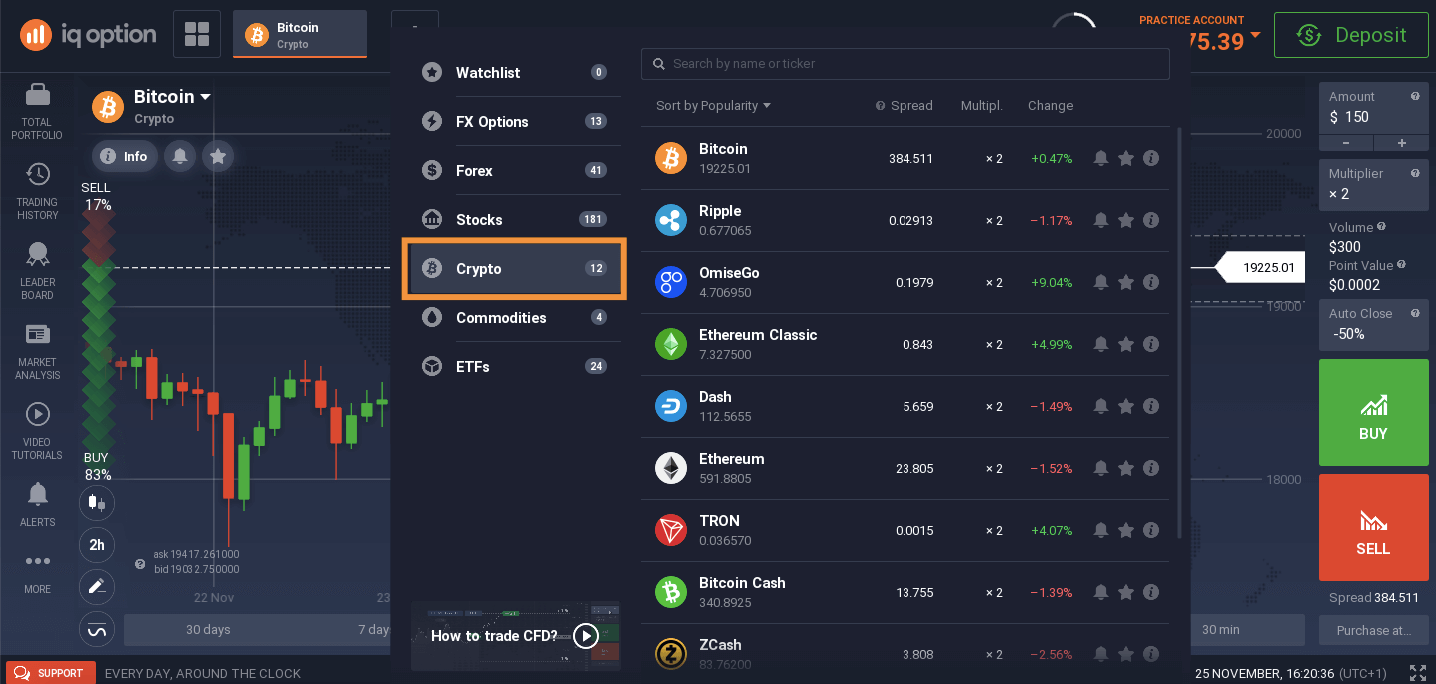Click the search by name or ticker field
Screen dimensions: 1436x684
(905, 64)
